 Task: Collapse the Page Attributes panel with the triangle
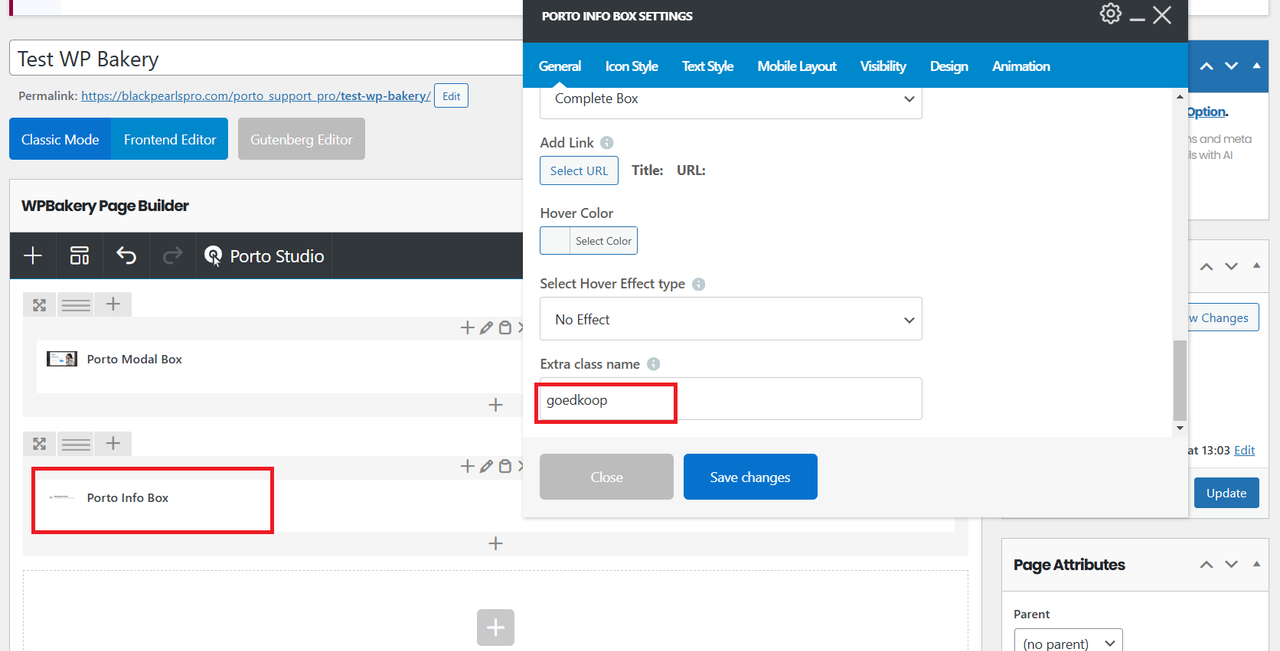(1256, 565)
